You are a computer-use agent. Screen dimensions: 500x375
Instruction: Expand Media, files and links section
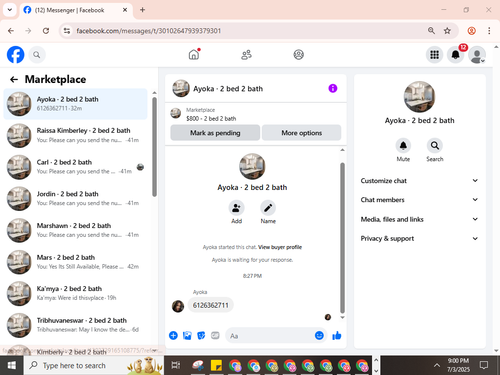[x=419, y=219]
